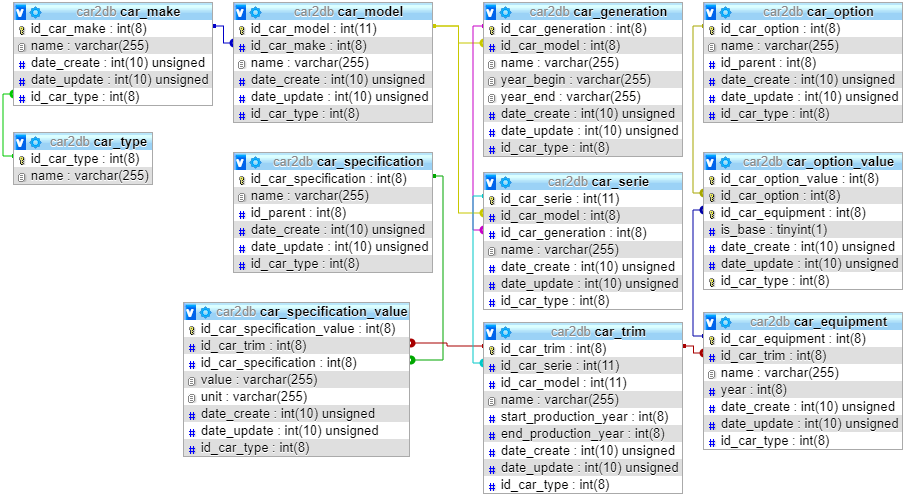Open the car_trim table gear icon

coord(506,332)
